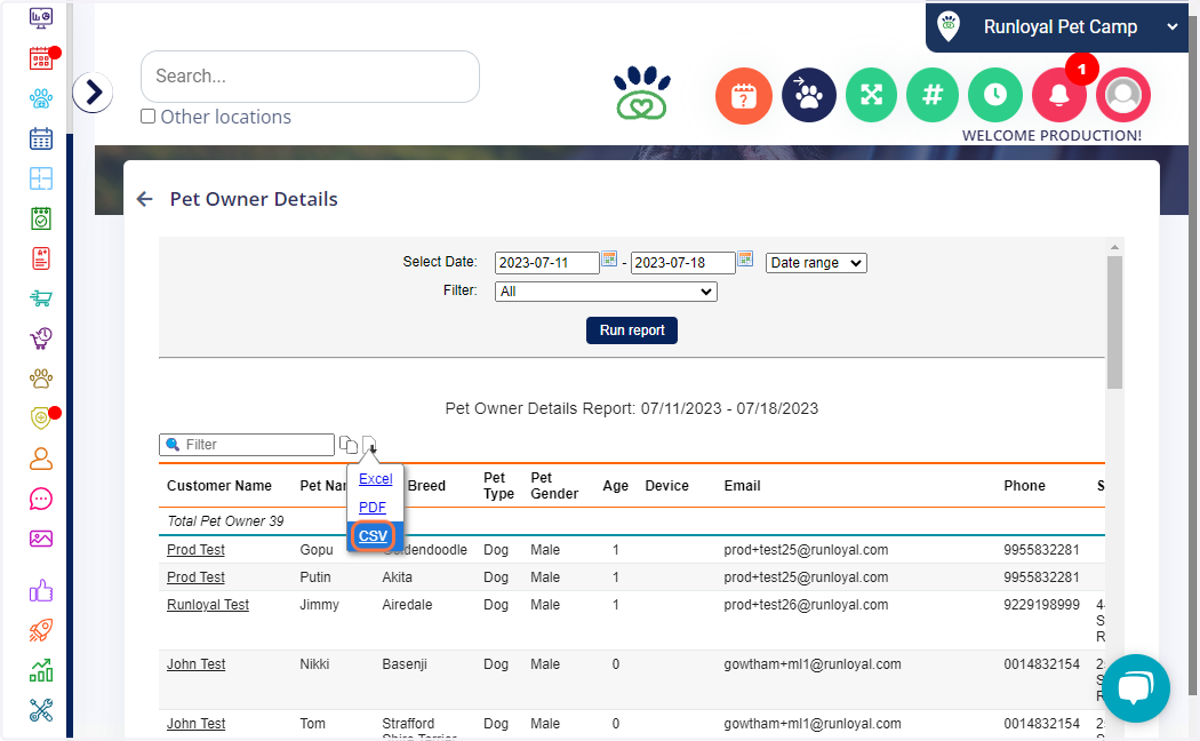The height and width of the screenshot is (741, 1200).
Task: Click the end date field 2023-07-18
Action: point(684,263)
